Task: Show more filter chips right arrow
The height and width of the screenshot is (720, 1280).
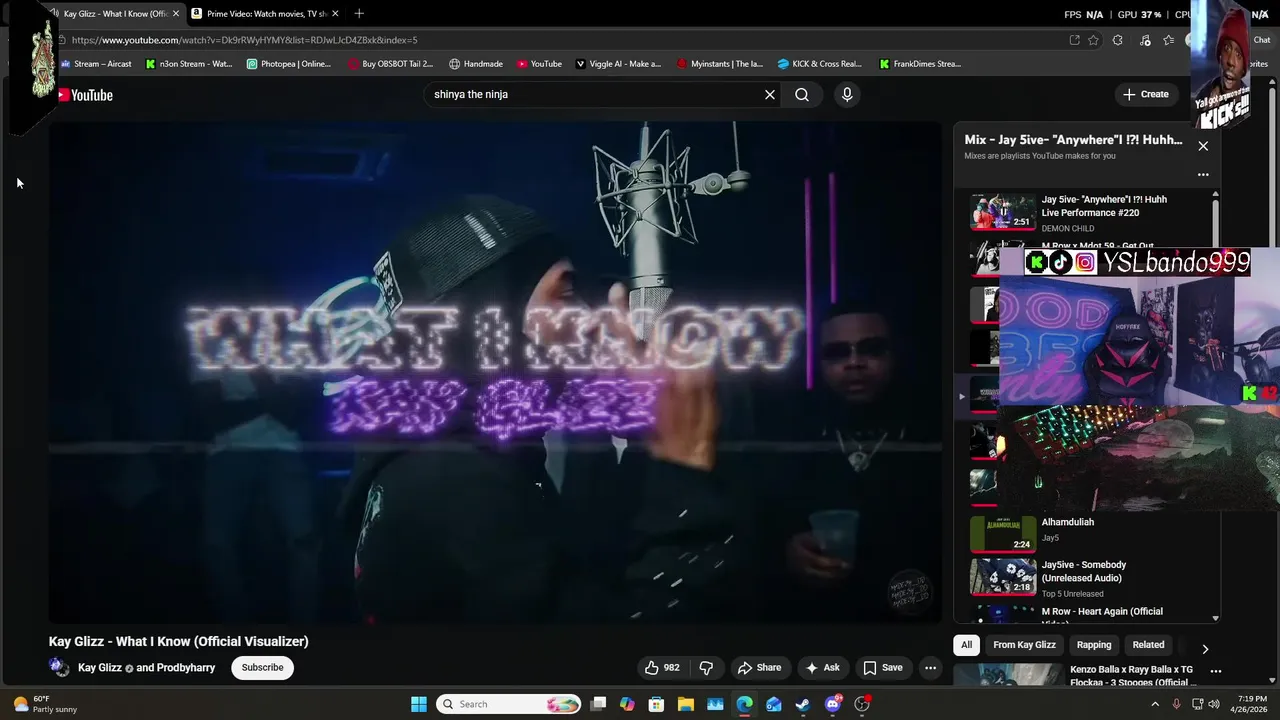Action: click(1205, 649)
